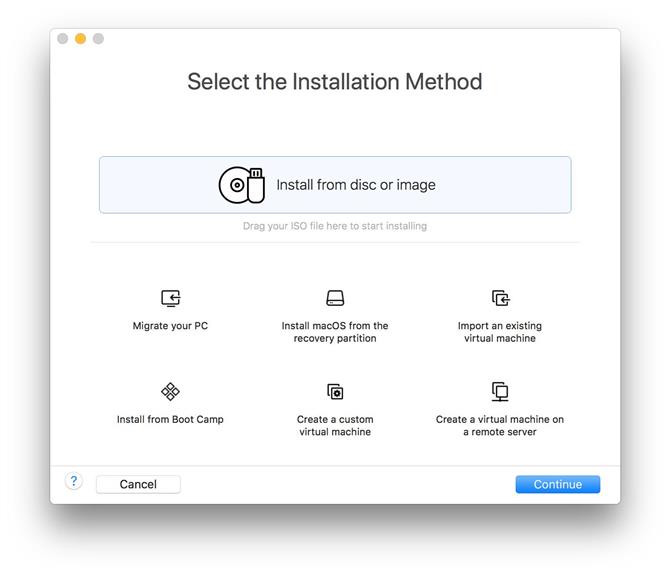Click the Continue button
670x575 pixels.
coord(558,484)
